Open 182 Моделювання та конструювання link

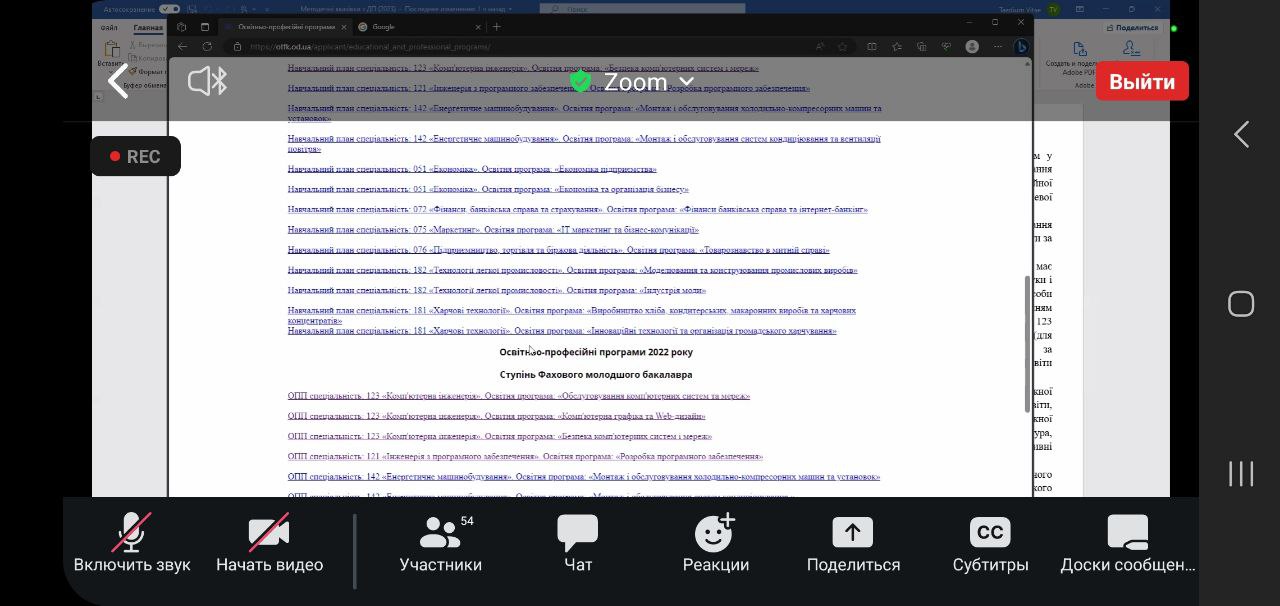click(x=573, y=270)
